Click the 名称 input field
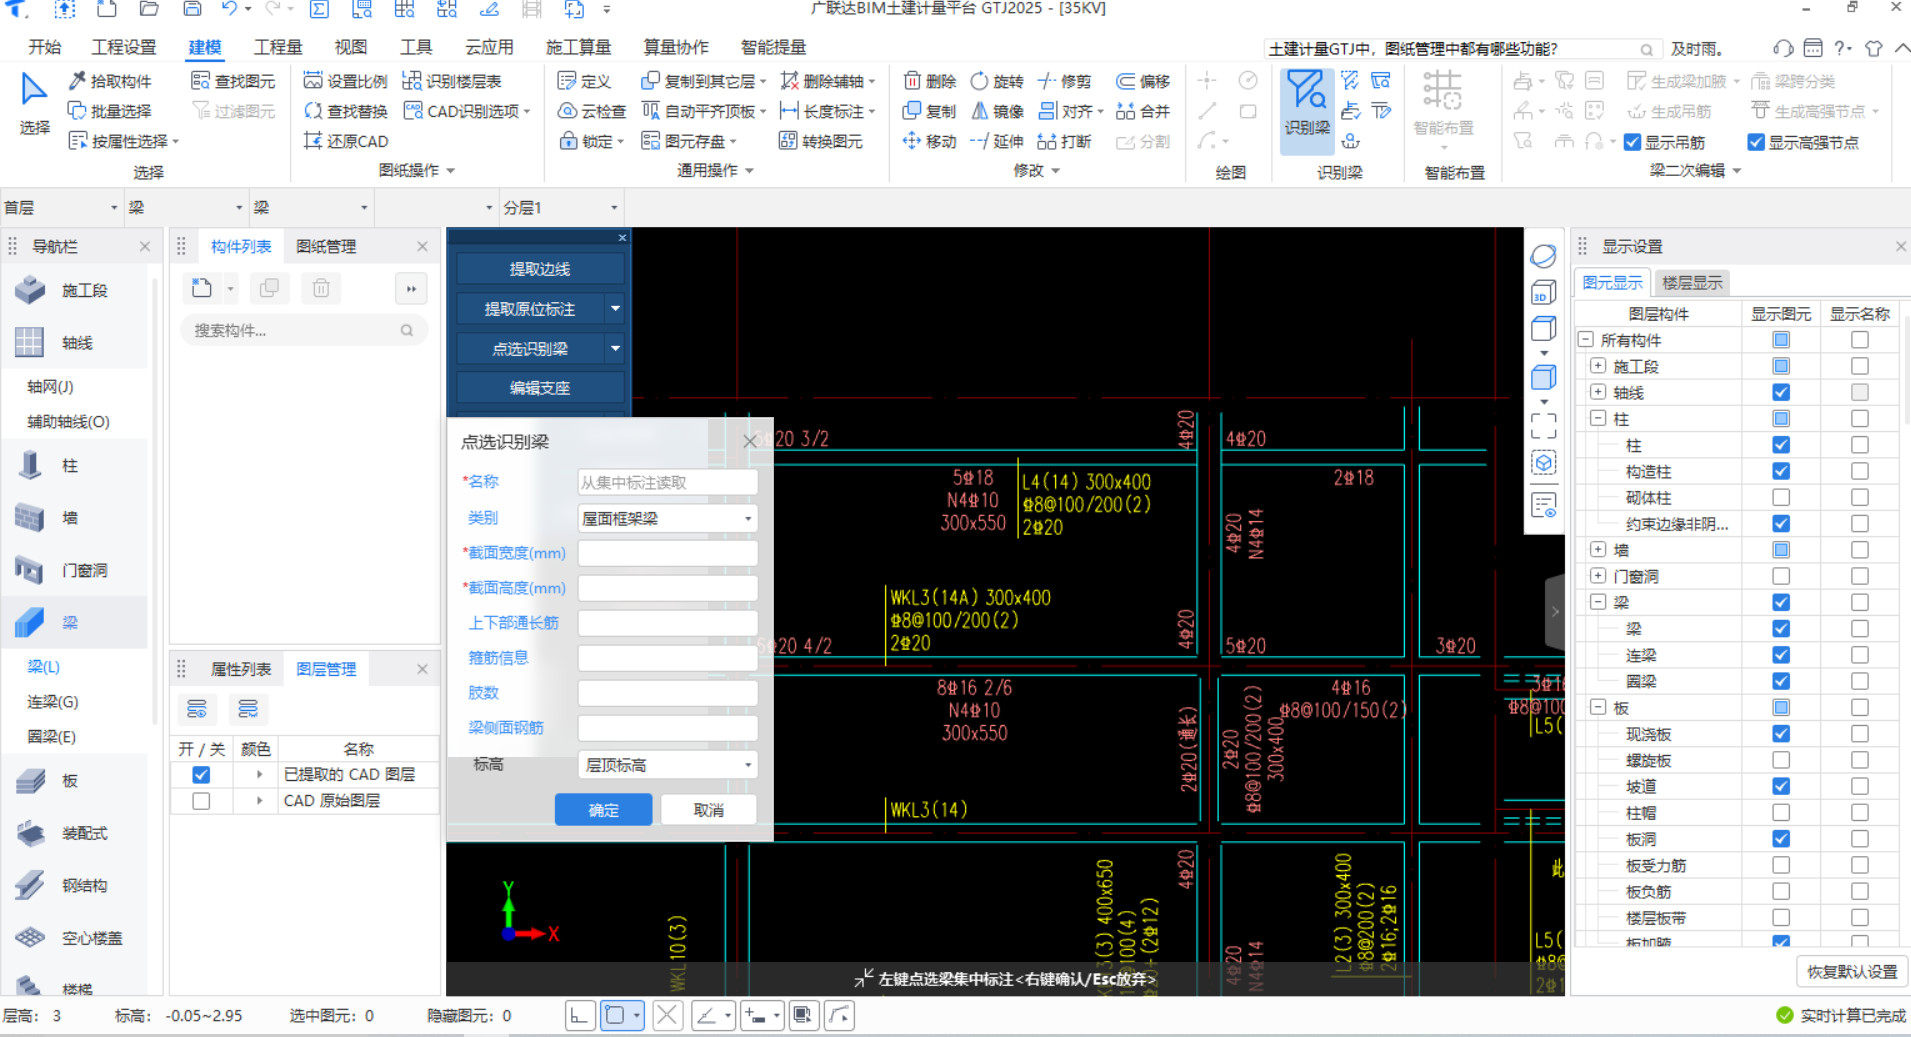The height and width of the screenshot is (1037, 1911). pyautogui.click(x=667, y=482)
